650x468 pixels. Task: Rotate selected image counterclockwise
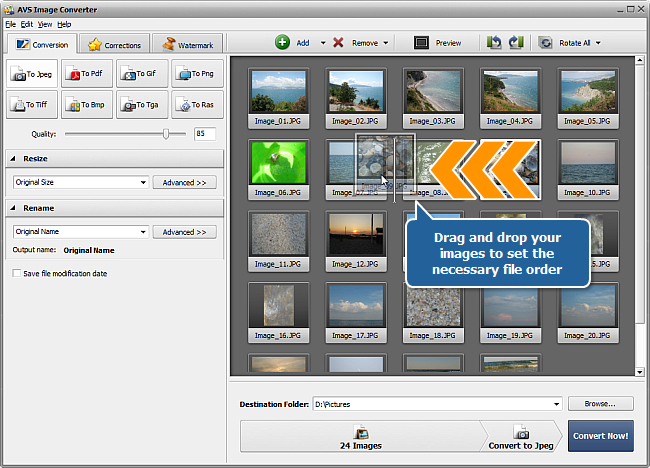click(494, 42)
